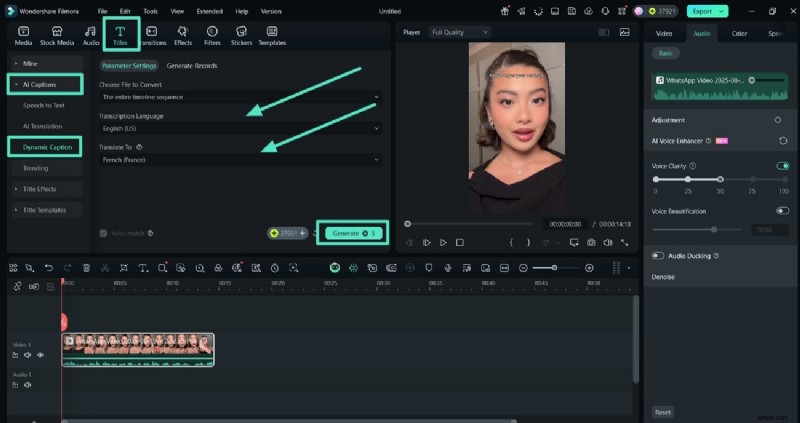Open the Translate To dropdown
800x423 pixels.
[240, 160]
